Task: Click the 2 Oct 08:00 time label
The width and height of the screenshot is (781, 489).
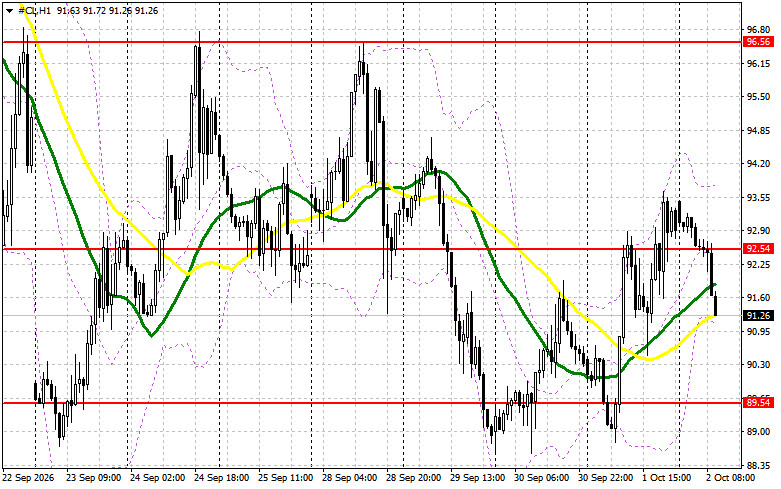Action: (x=731, y=478)
